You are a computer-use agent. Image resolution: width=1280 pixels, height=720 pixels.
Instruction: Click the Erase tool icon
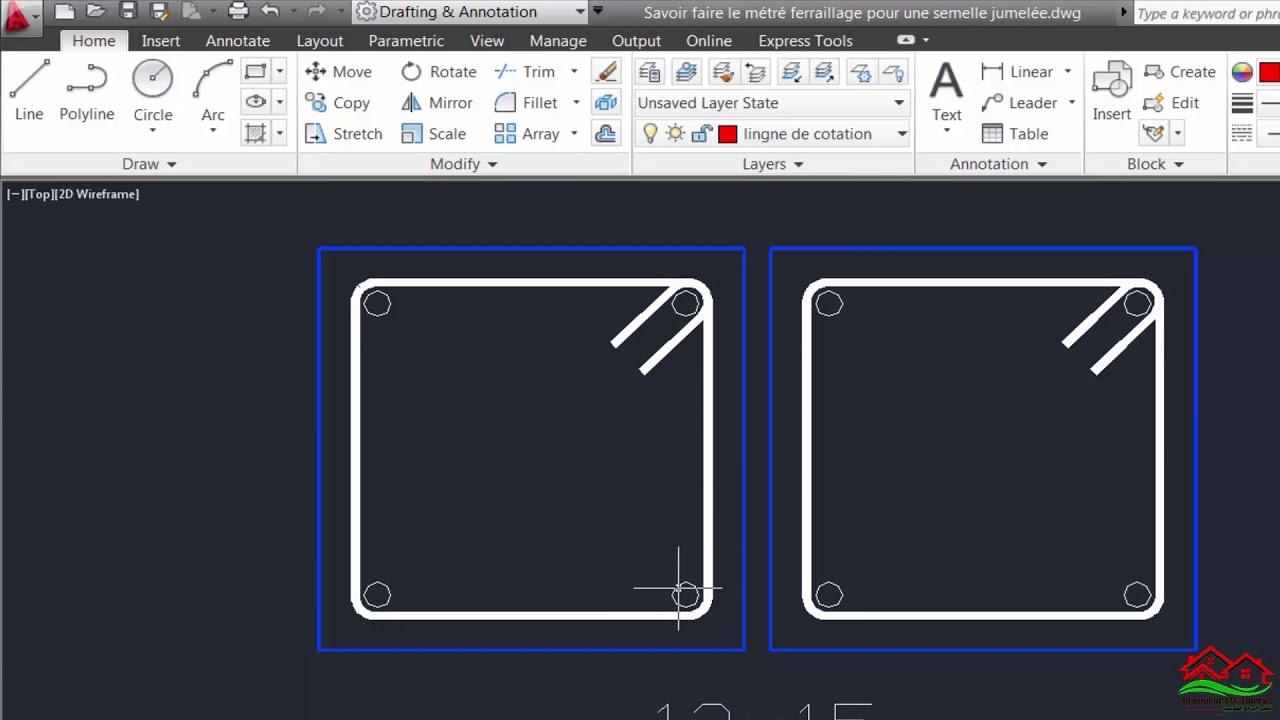605,72
